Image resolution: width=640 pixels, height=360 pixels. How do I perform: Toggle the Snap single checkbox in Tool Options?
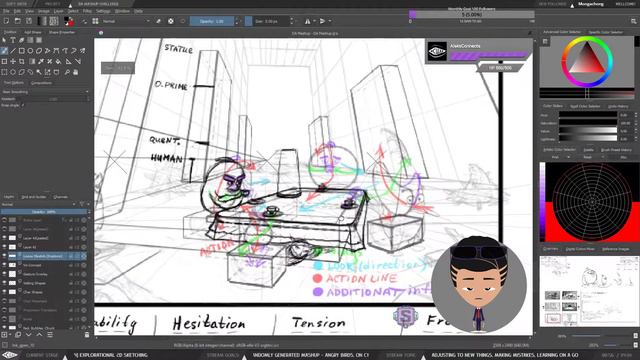(x=23, y=105)
